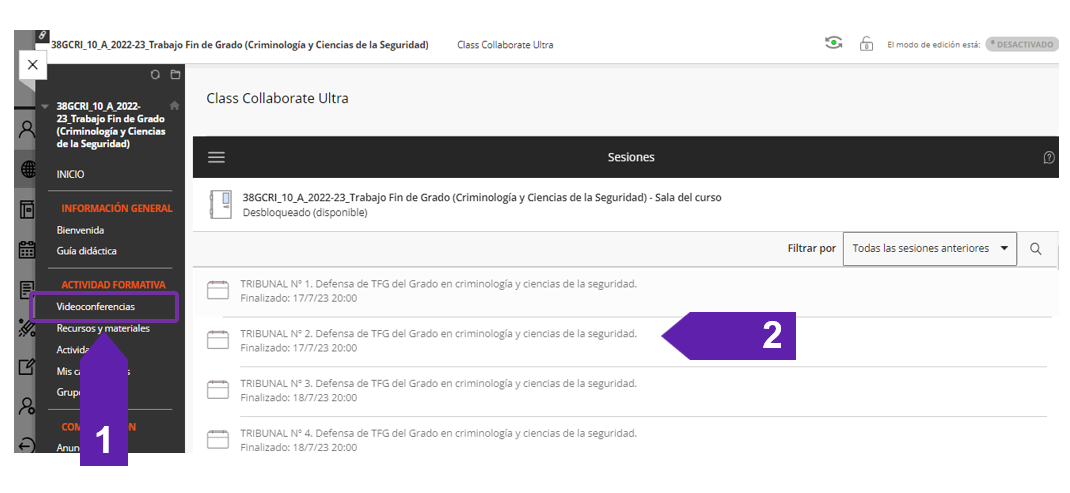Image resolution: width=1070 pixels, height=493 pixels.
Task: Click the refresh icon atop the course menu
Action: 155,74
